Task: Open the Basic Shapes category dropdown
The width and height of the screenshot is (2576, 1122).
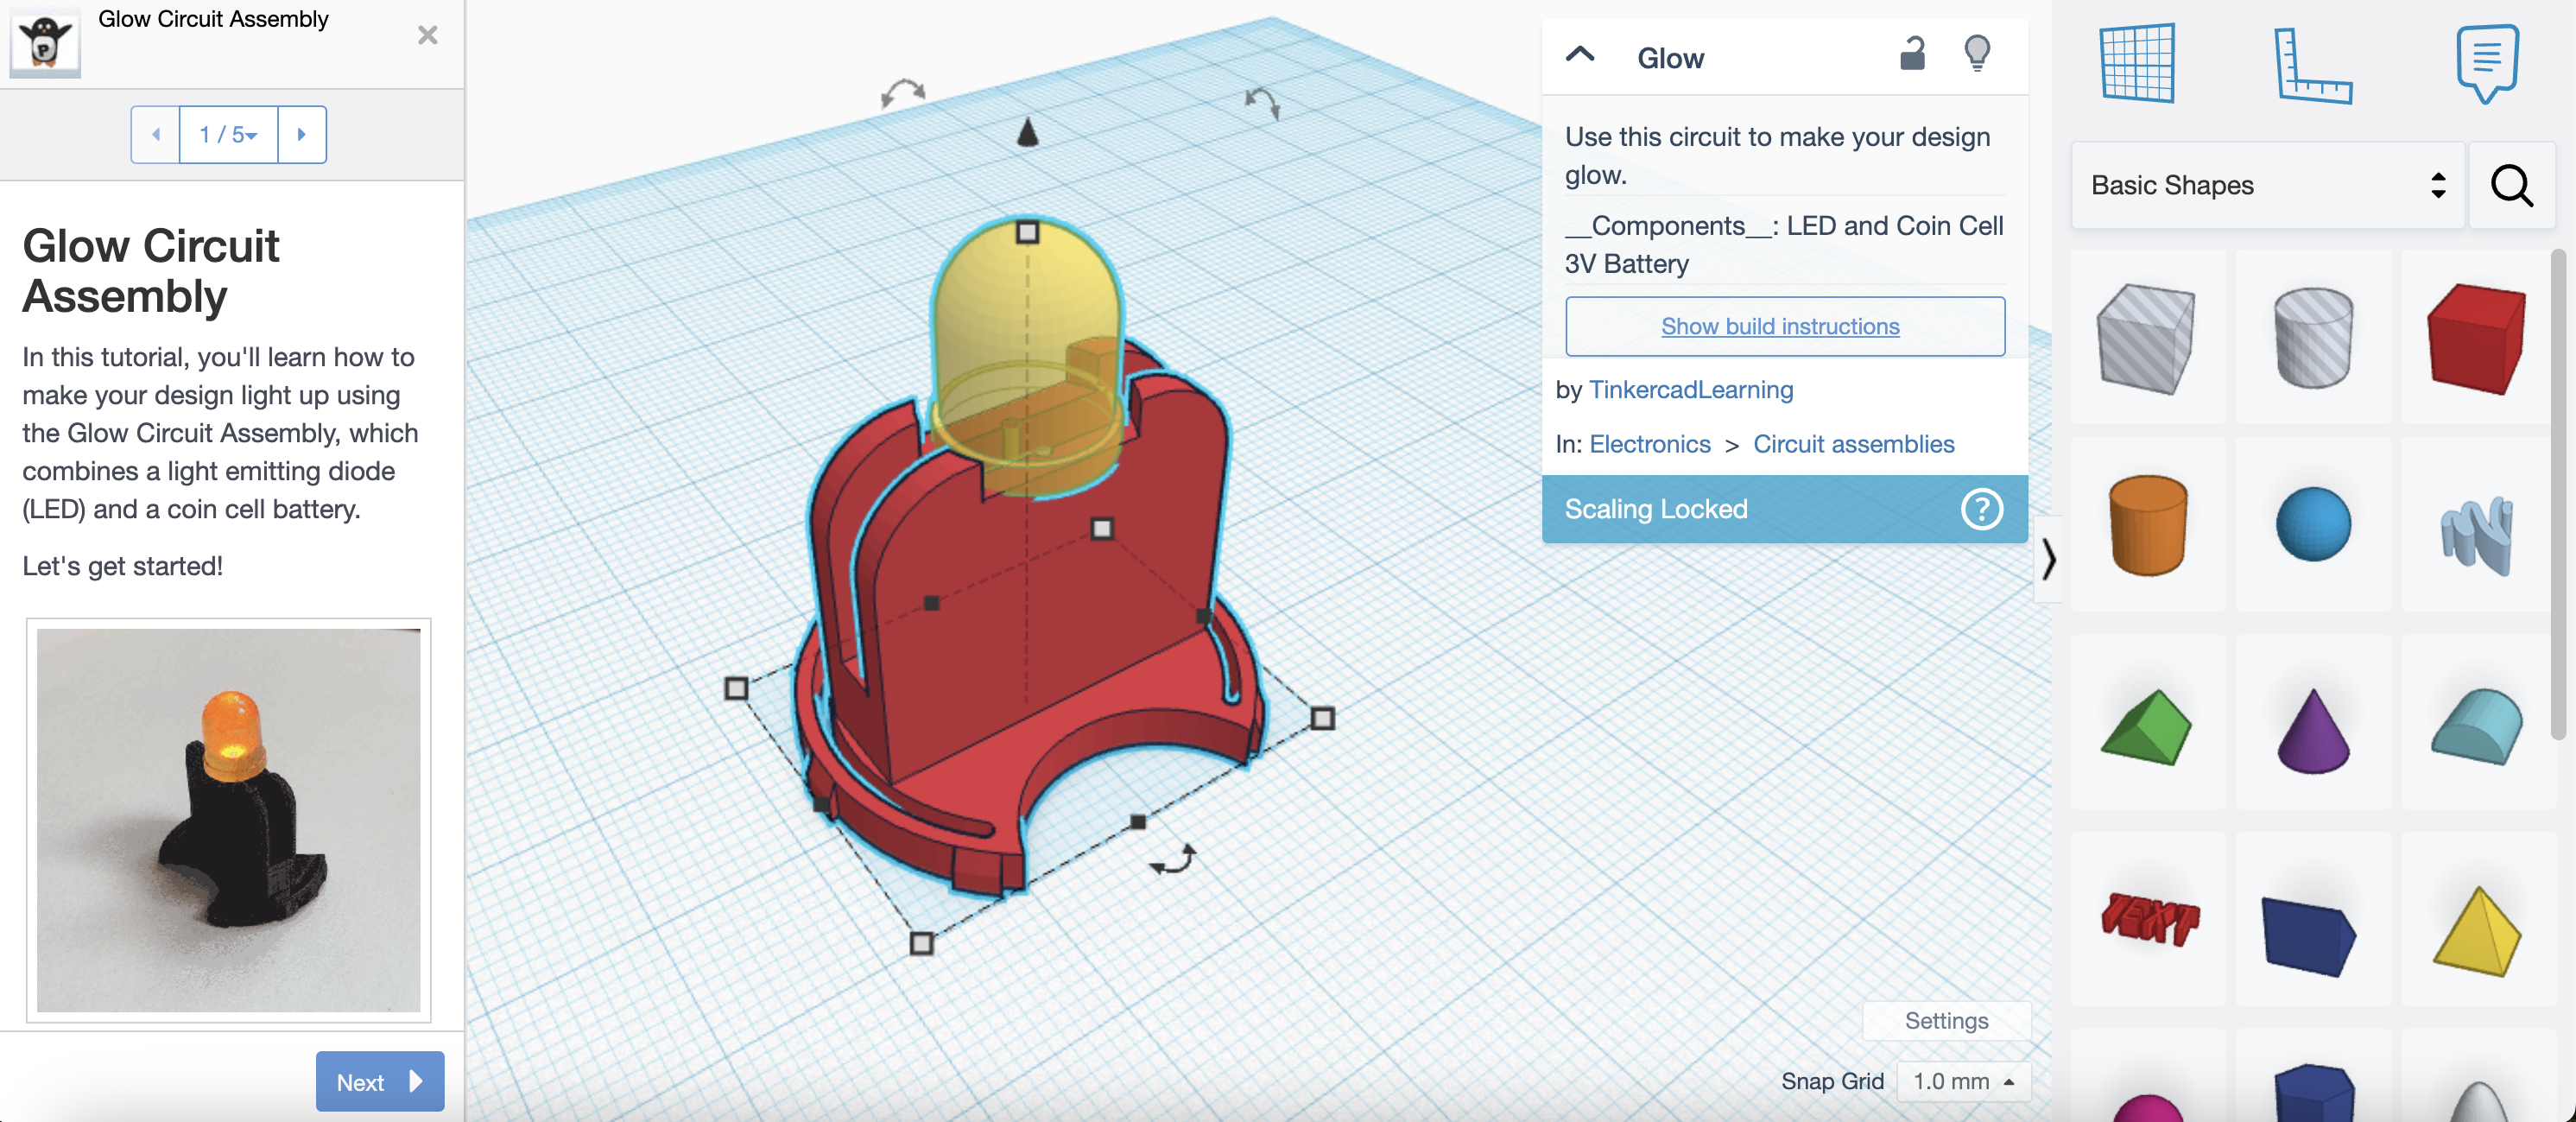Action: [2267, 185]
